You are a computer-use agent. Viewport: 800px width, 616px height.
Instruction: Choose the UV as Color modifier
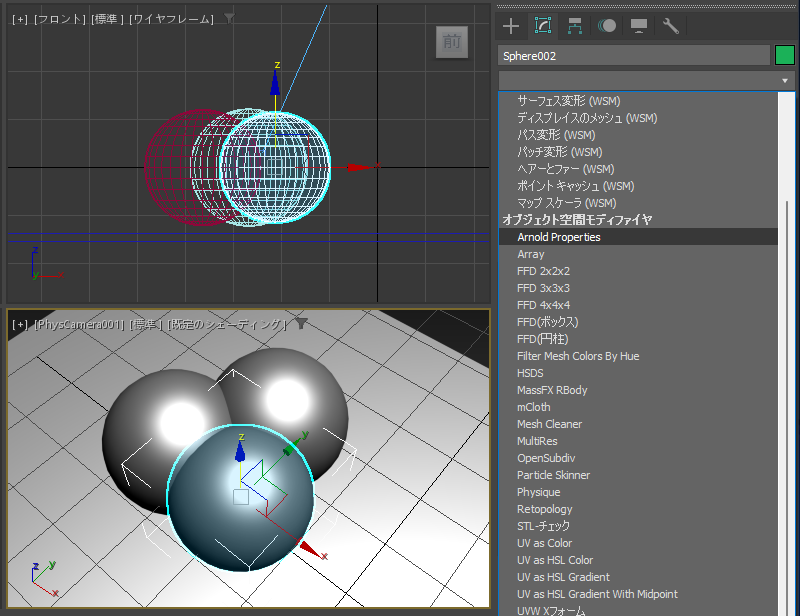(638, 543)
